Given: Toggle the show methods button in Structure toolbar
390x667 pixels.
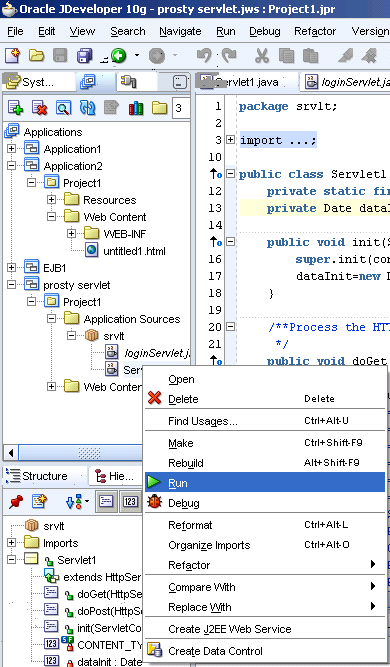Looking at the screenshot, I should [x=106, y=502].
